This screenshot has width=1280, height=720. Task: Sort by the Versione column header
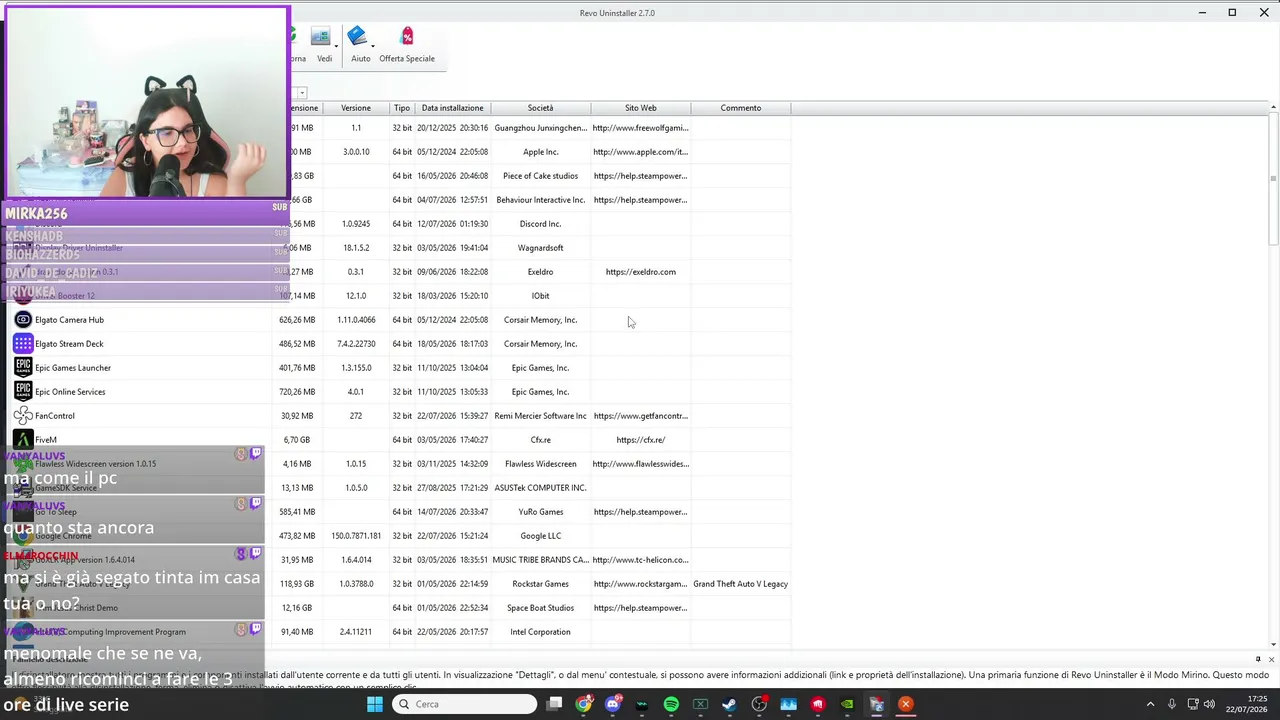[356, 108]
